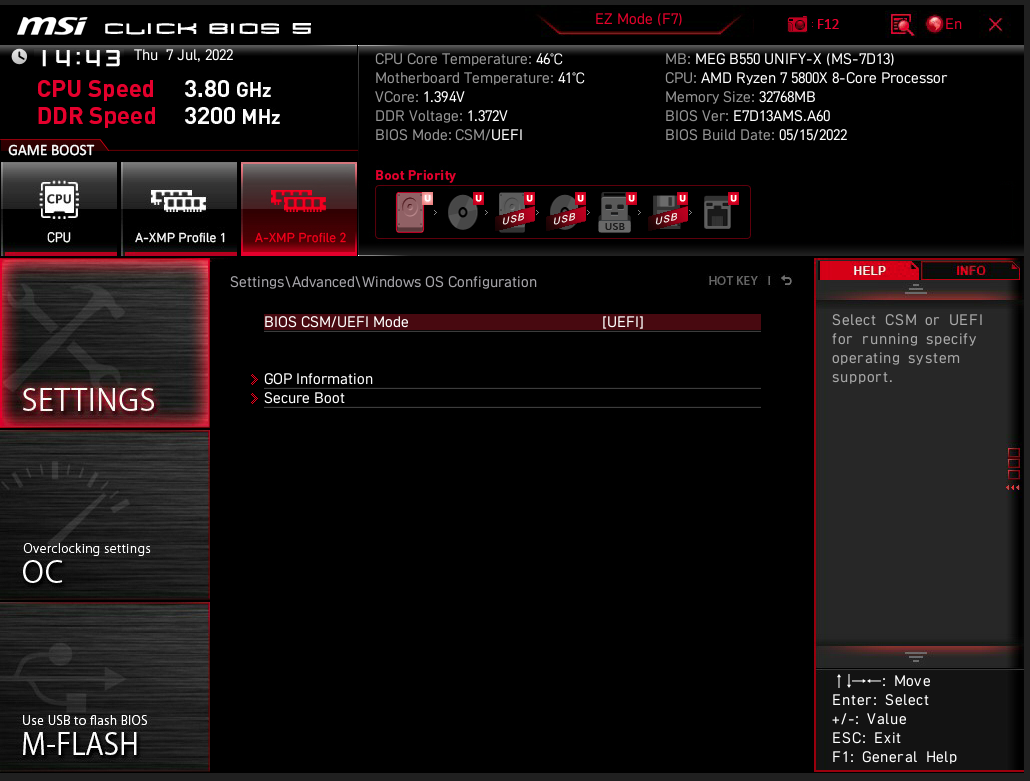Click the HOT KEY button
Image resolution: width=1030 pixels, height=781 pixels.
click(x=733, y=281)
